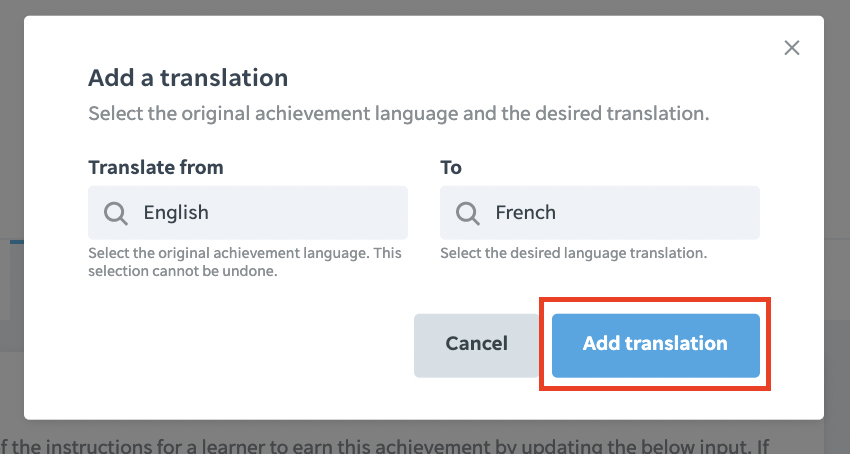
Task: Click the magnifier icon beside English
Action: [x=115, y=213]
